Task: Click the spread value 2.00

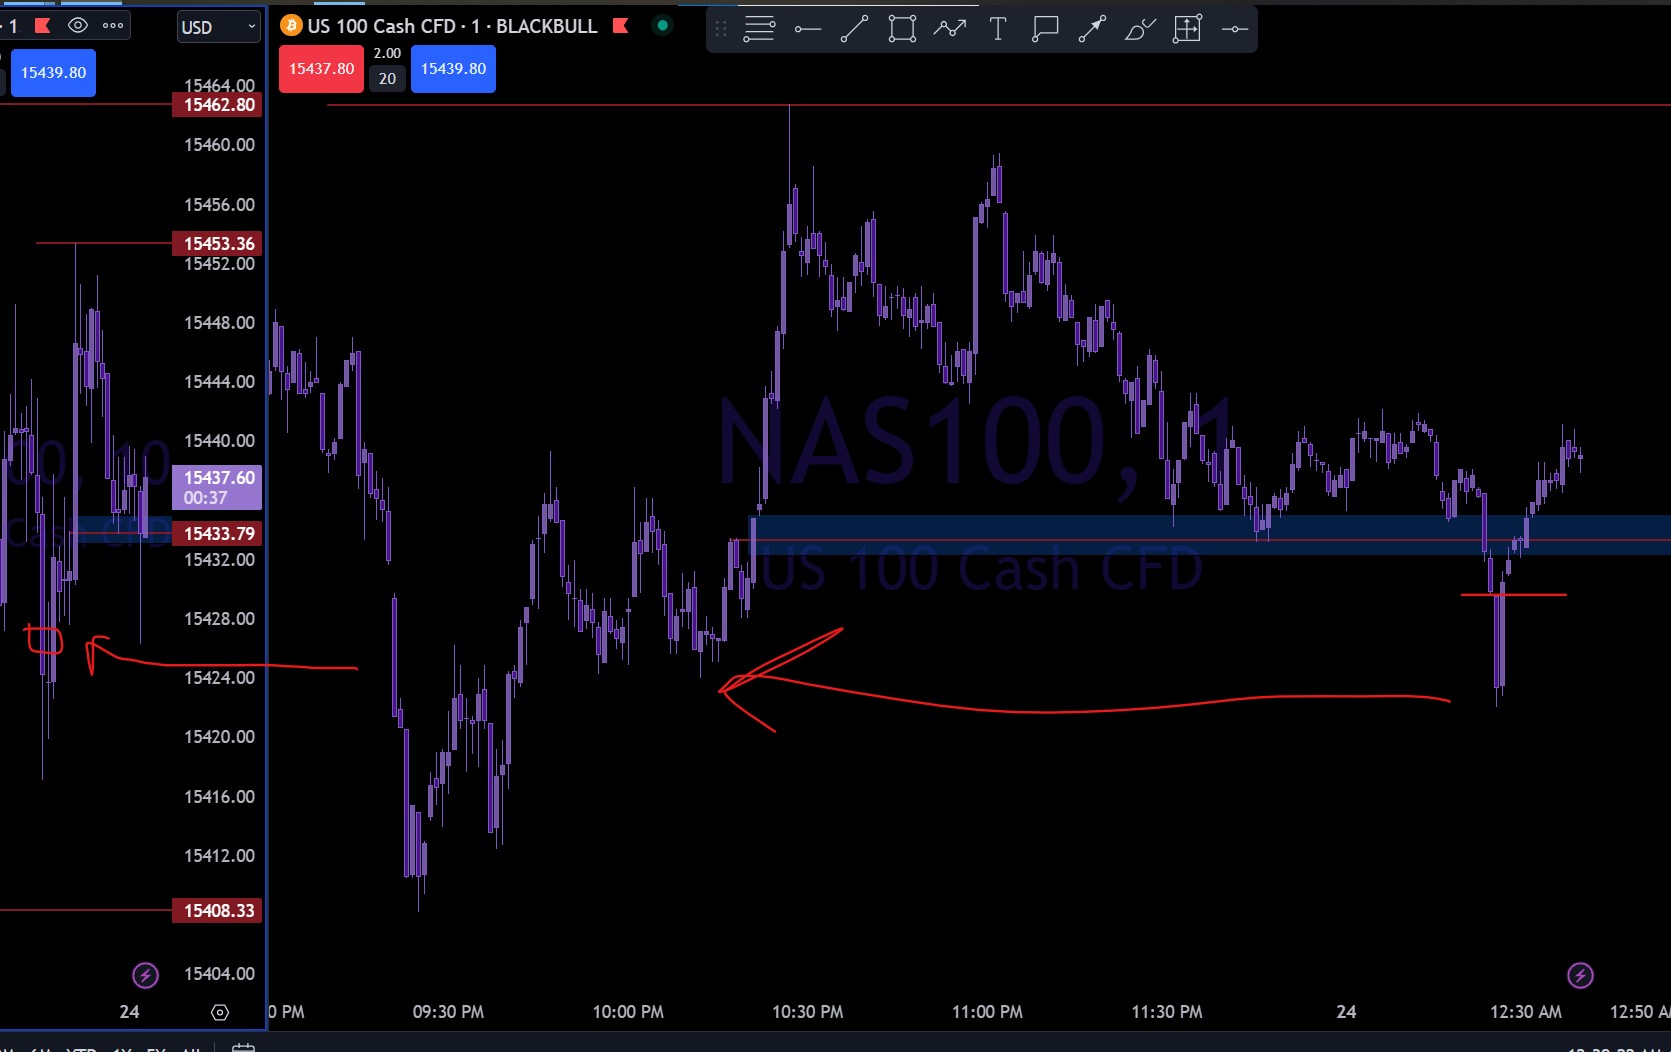Action: 387,53
